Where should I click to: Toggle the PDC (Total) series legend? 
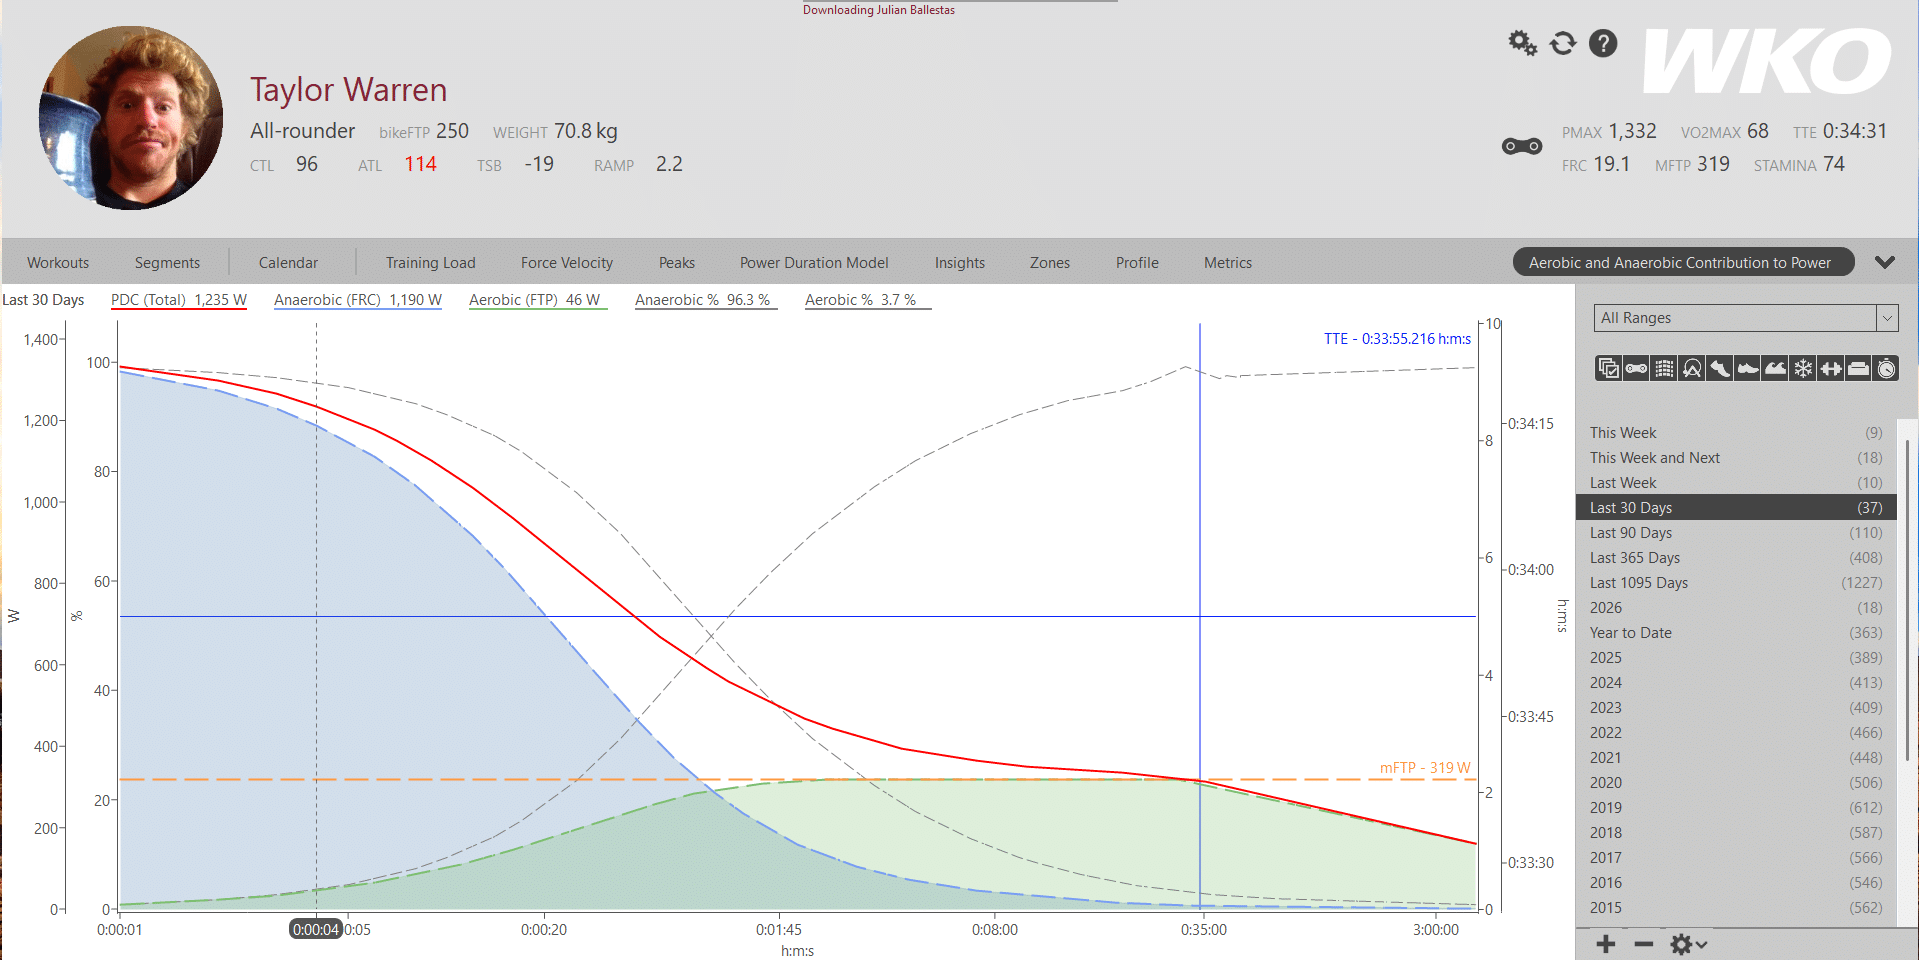(178, 300)
